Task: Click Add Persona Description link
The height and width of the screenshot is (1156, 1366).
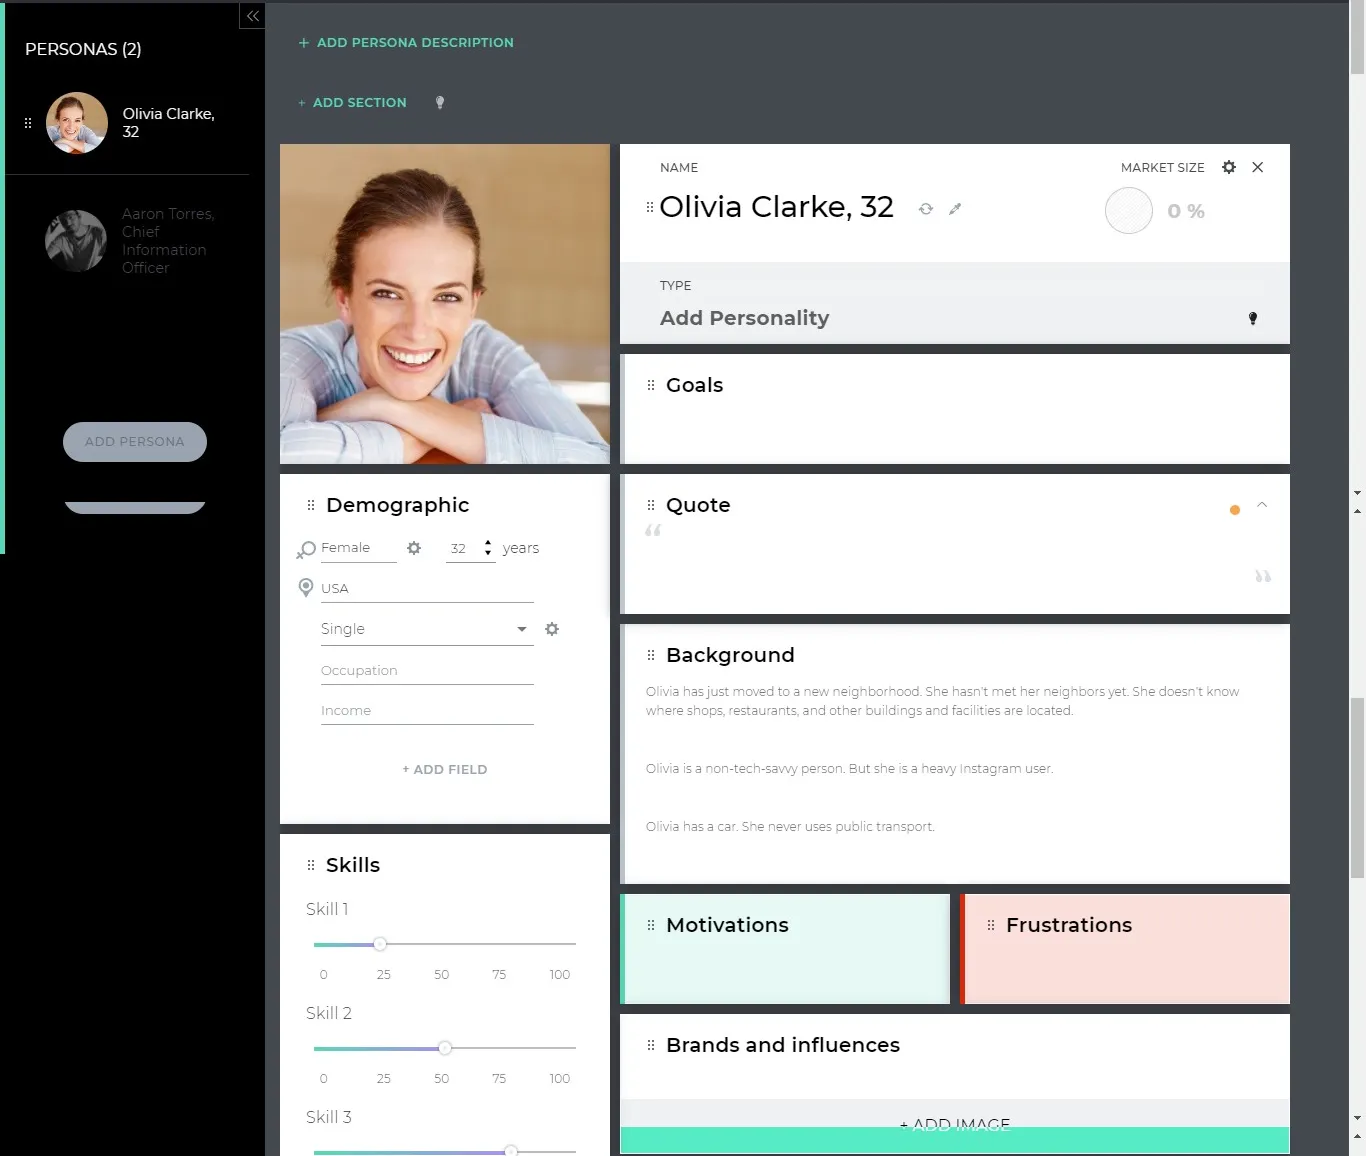Action: click(x=406, y=42)
